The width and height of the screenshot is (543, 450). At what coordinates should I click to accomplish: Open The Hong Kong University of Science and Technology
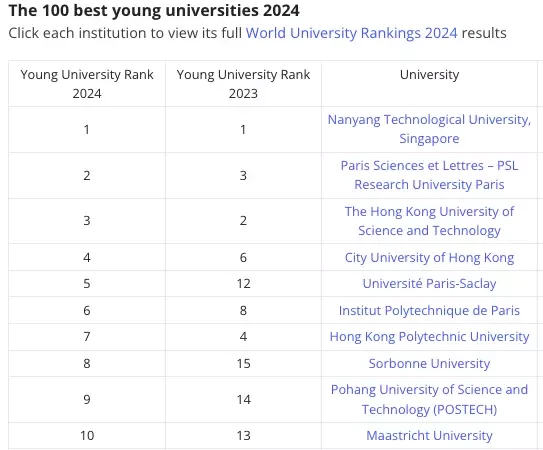pyautogui.click(x=429, y=221)
